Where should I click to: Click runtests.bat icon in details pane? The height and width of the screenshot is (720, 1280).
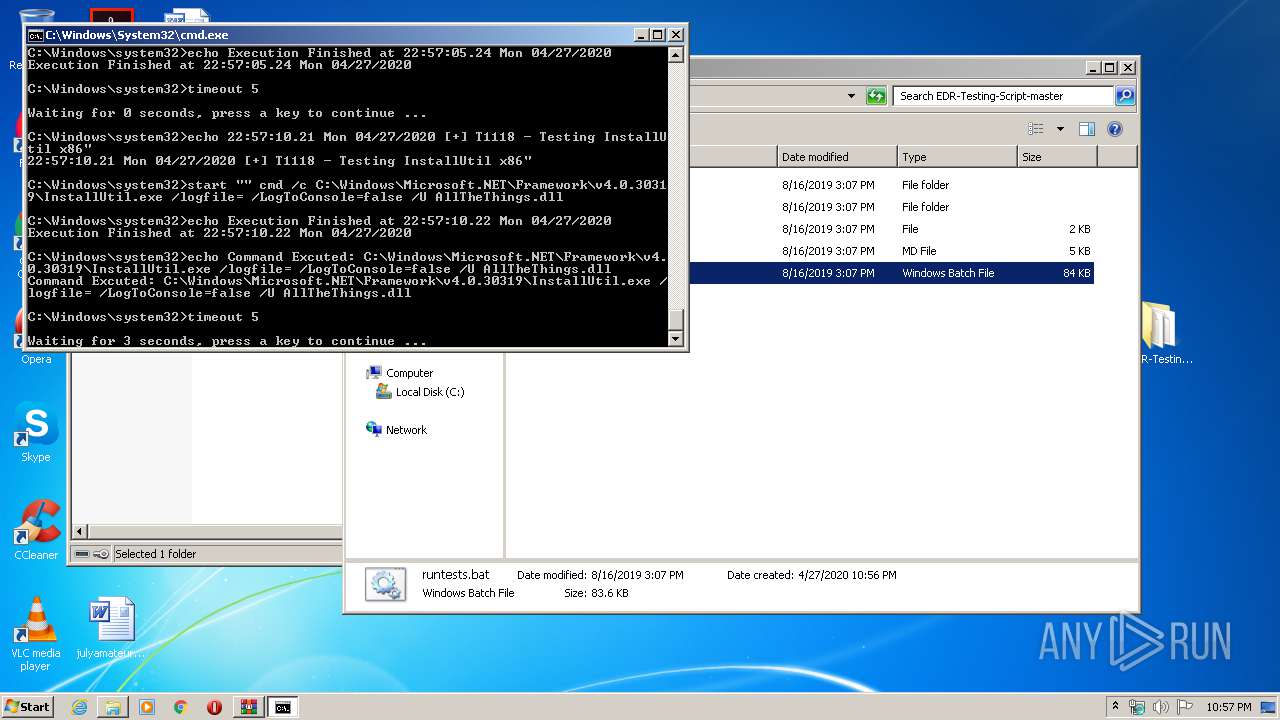[x=385, y=585]
